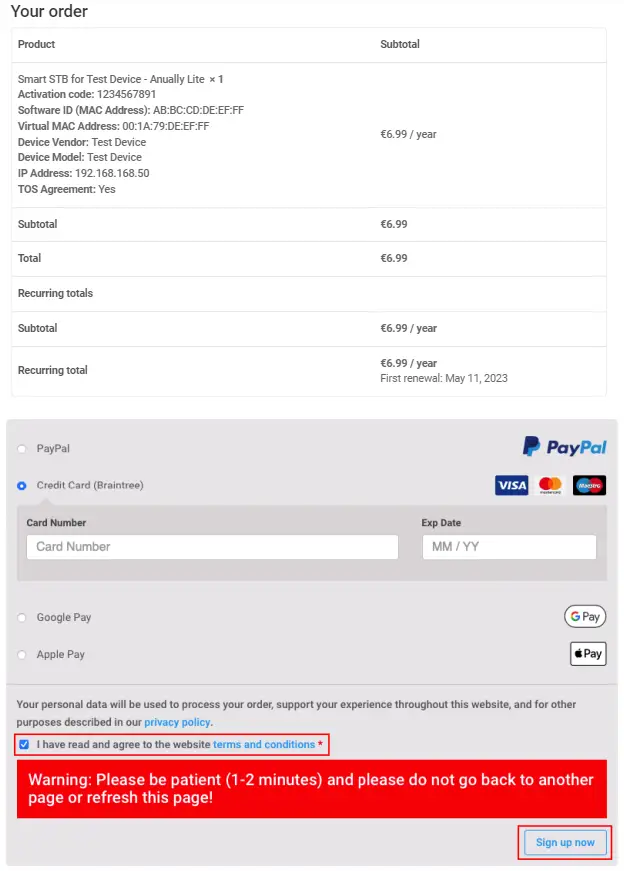Image resolution: width=624 pixels, height=871 pixels.
Task: Click the First renewal date text
Action: [443, 378]
